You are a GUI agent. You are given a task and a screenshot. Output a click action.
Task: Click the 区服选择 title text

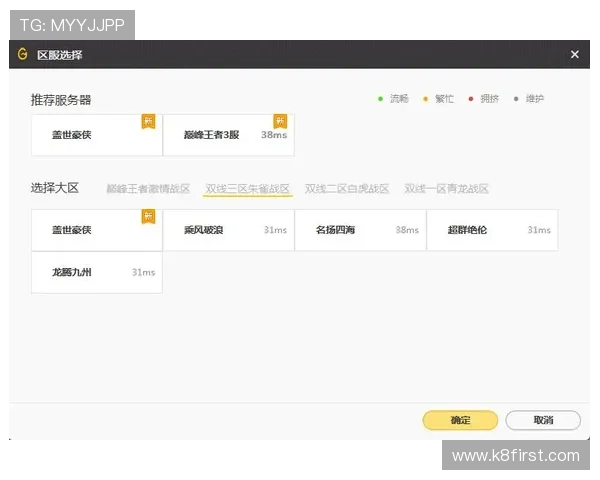pos(60,55)
